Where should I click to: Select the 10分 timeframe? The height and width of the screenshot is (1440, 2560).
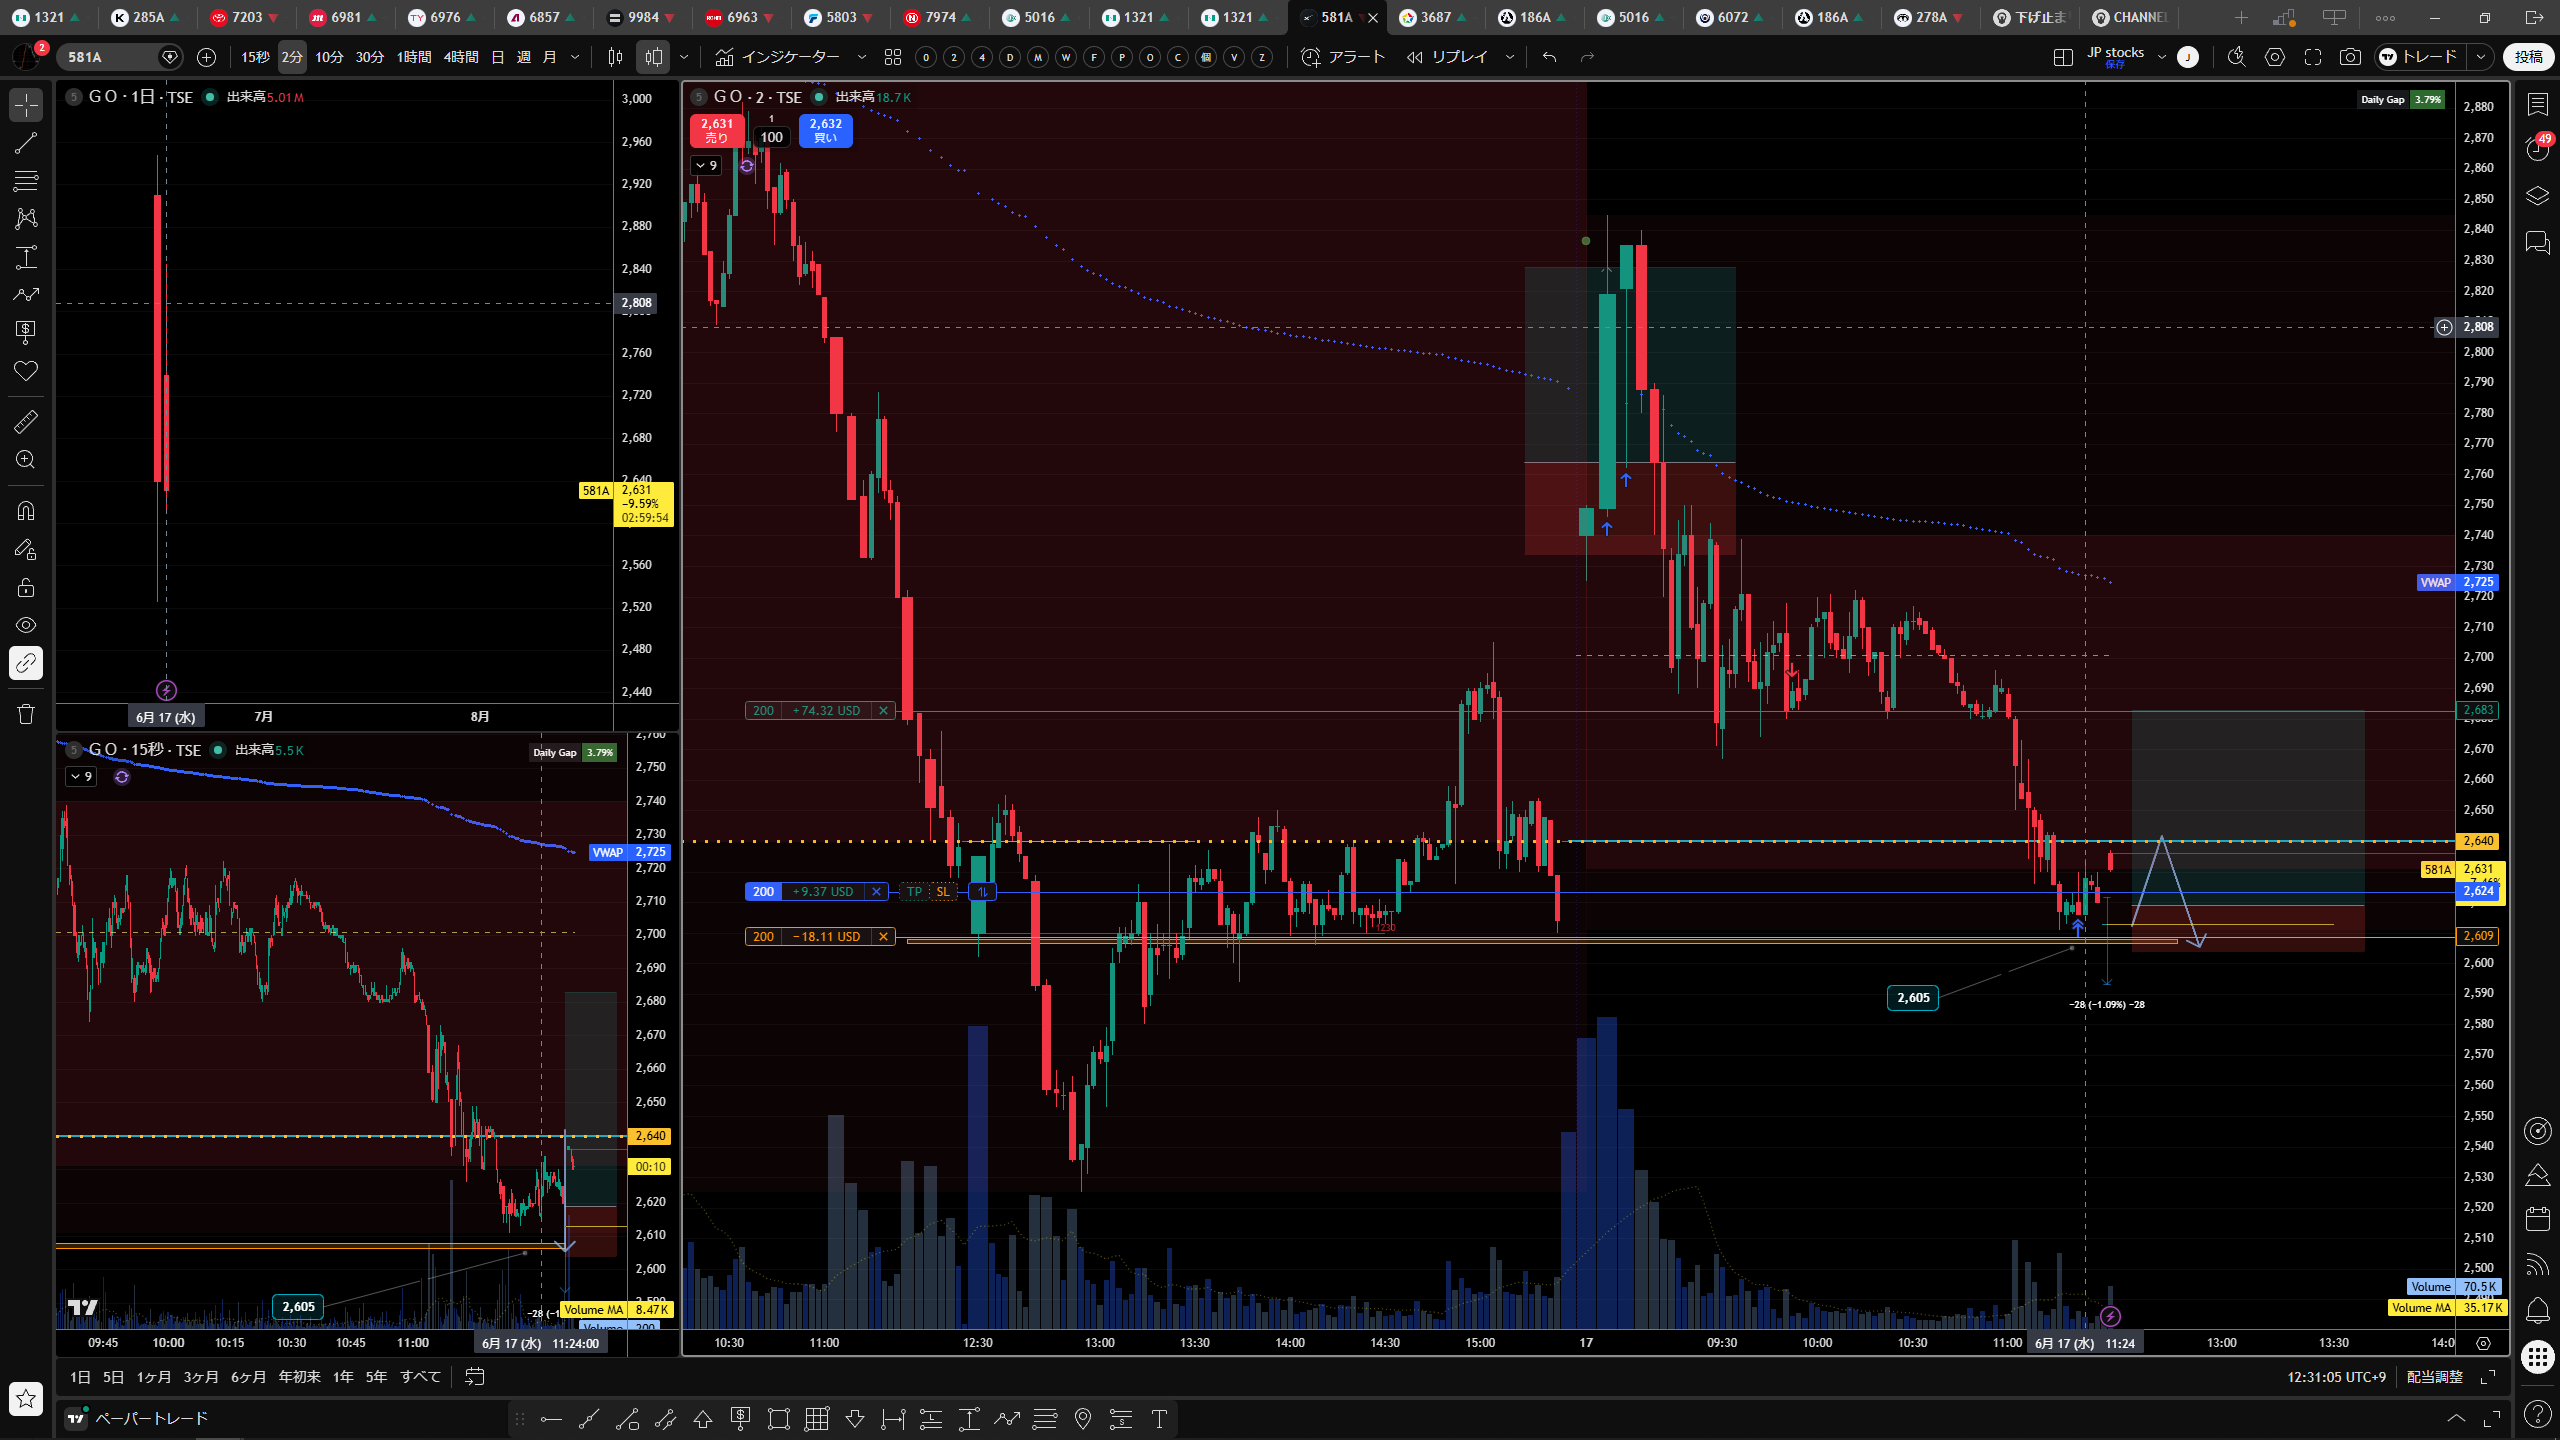coord(329,57)
